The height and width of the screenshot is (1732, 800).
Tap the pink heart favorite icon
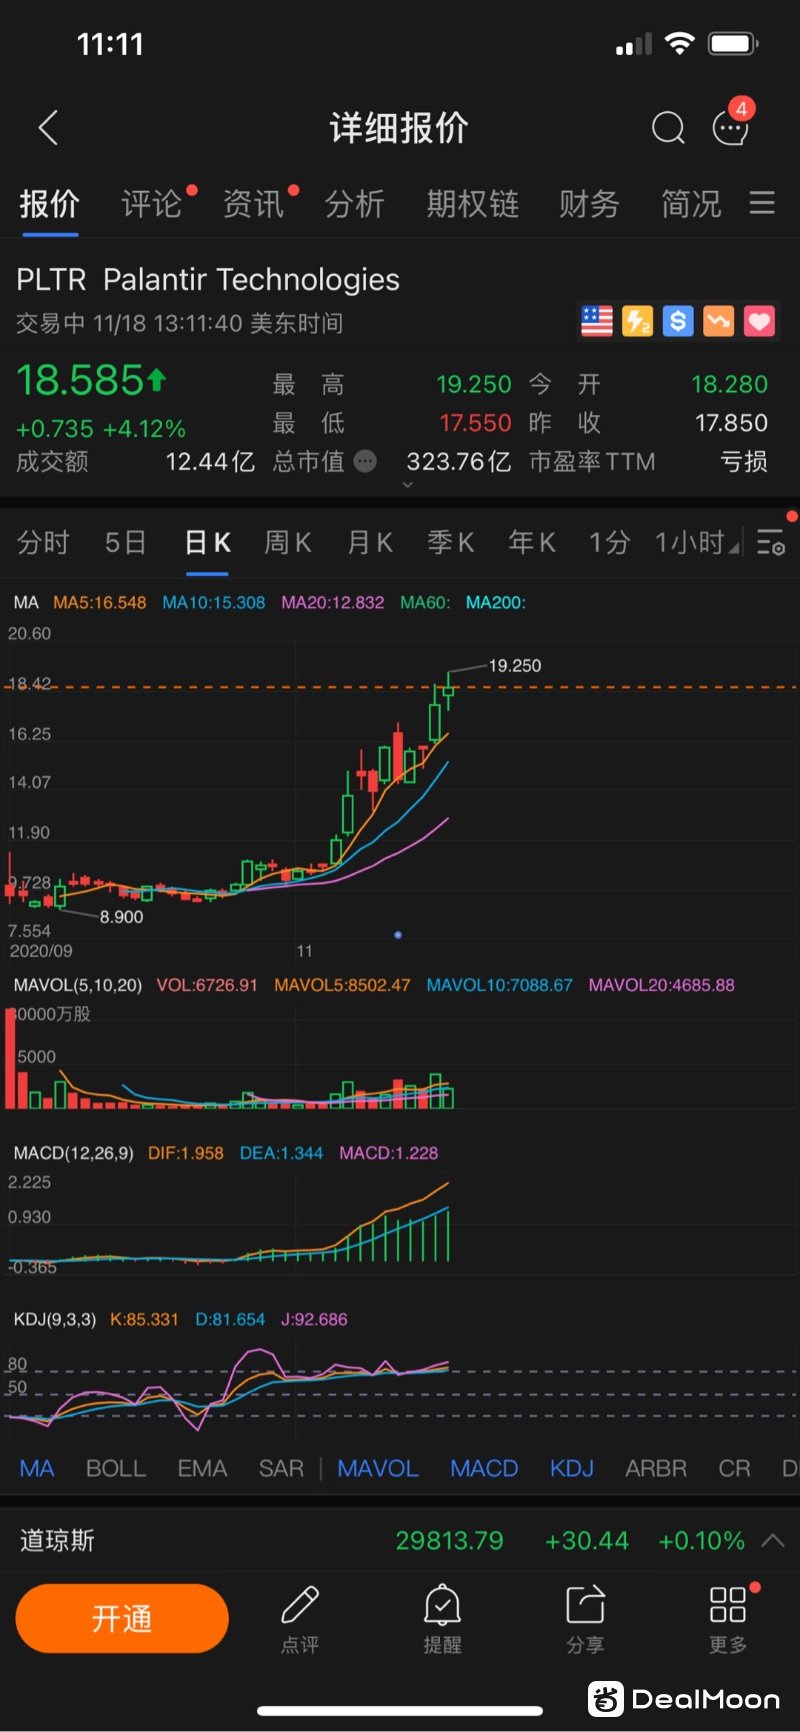pos(759,321)
